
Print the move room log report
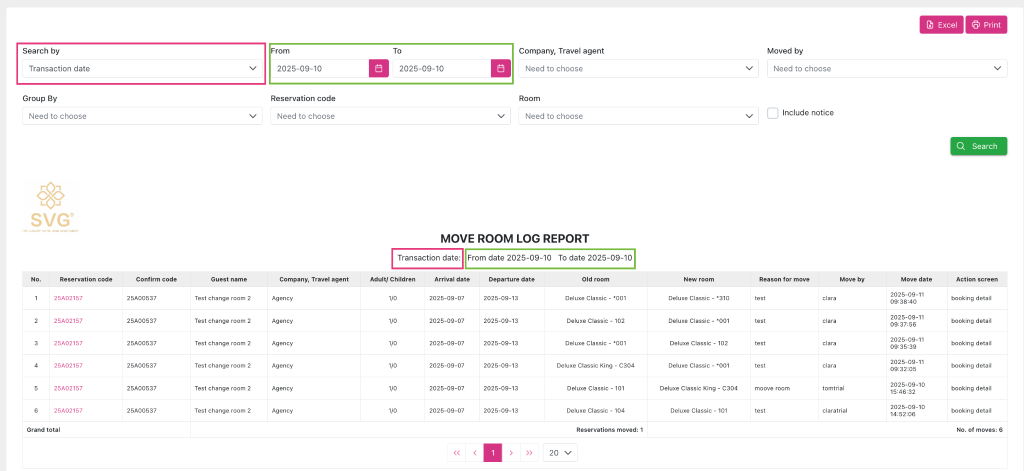pyautogui.click(x=986, y=25)
